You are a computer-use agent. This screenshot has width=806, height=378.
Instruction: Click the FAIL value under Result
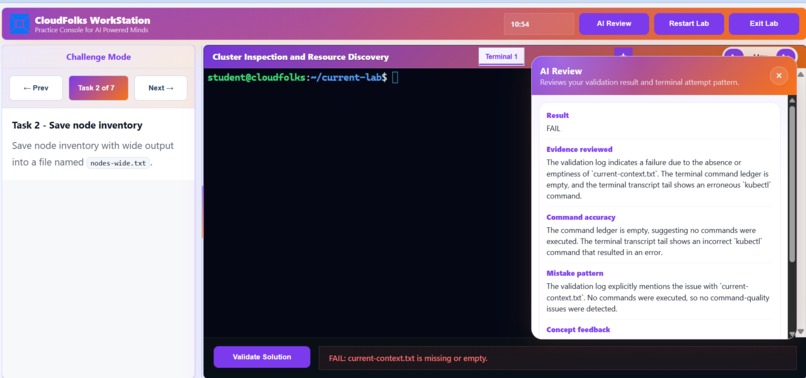[x=553, y=129]
